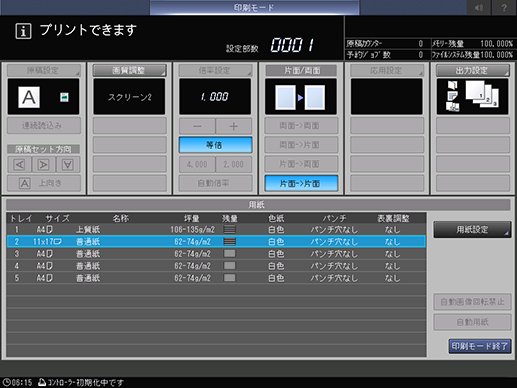Click tray 2 remaining paper level icon

click(230, 241)
